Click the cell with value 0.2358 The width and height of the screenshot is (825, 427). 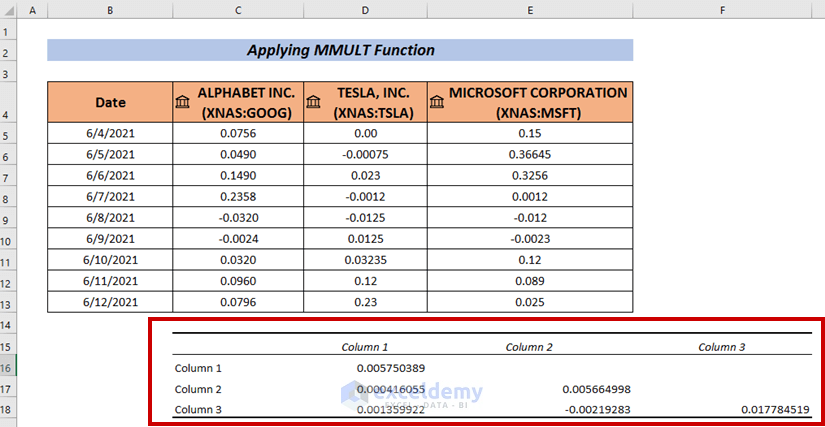pos(238,197)
